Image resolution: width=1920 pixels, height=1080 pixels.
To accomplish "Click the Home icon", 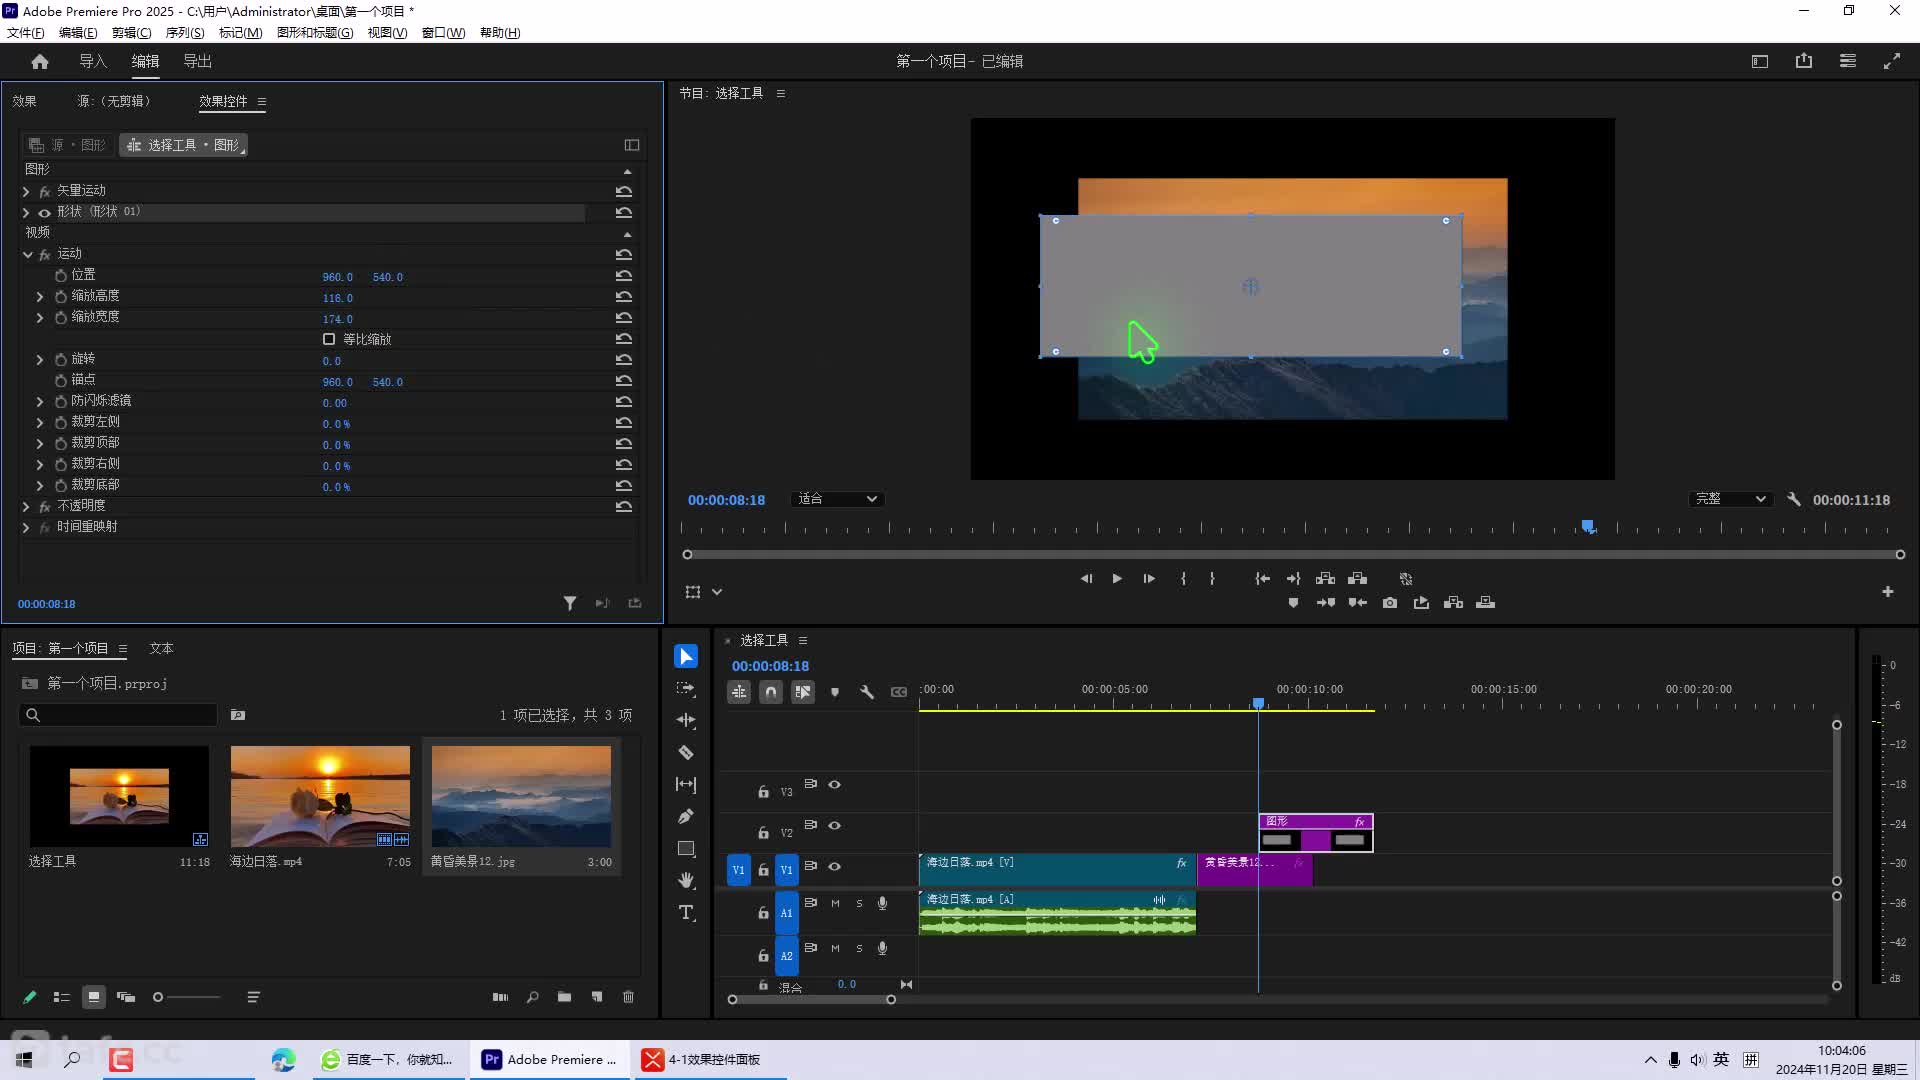I will pyautogui.click(x=40, y=62).
